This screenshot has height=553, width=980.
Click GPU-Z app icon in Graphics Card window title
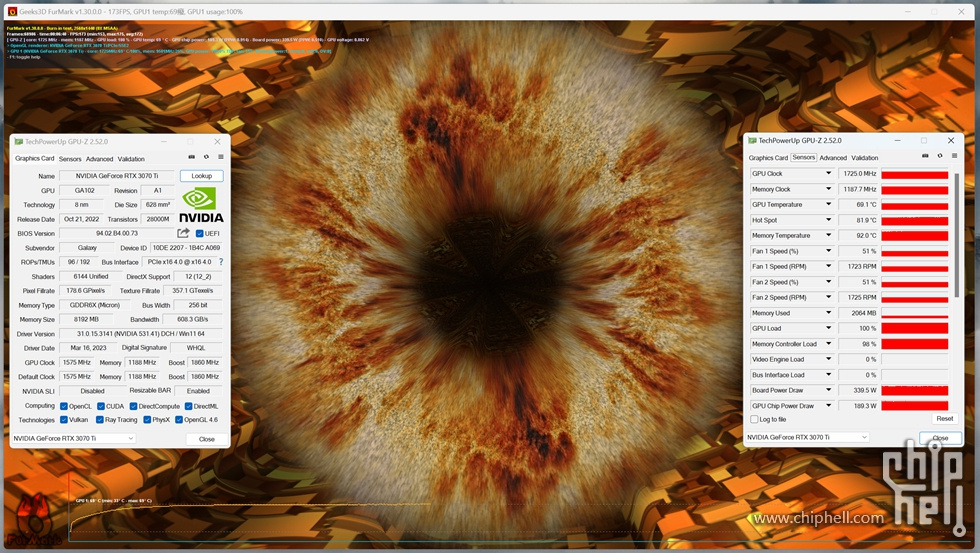(19, 142)
